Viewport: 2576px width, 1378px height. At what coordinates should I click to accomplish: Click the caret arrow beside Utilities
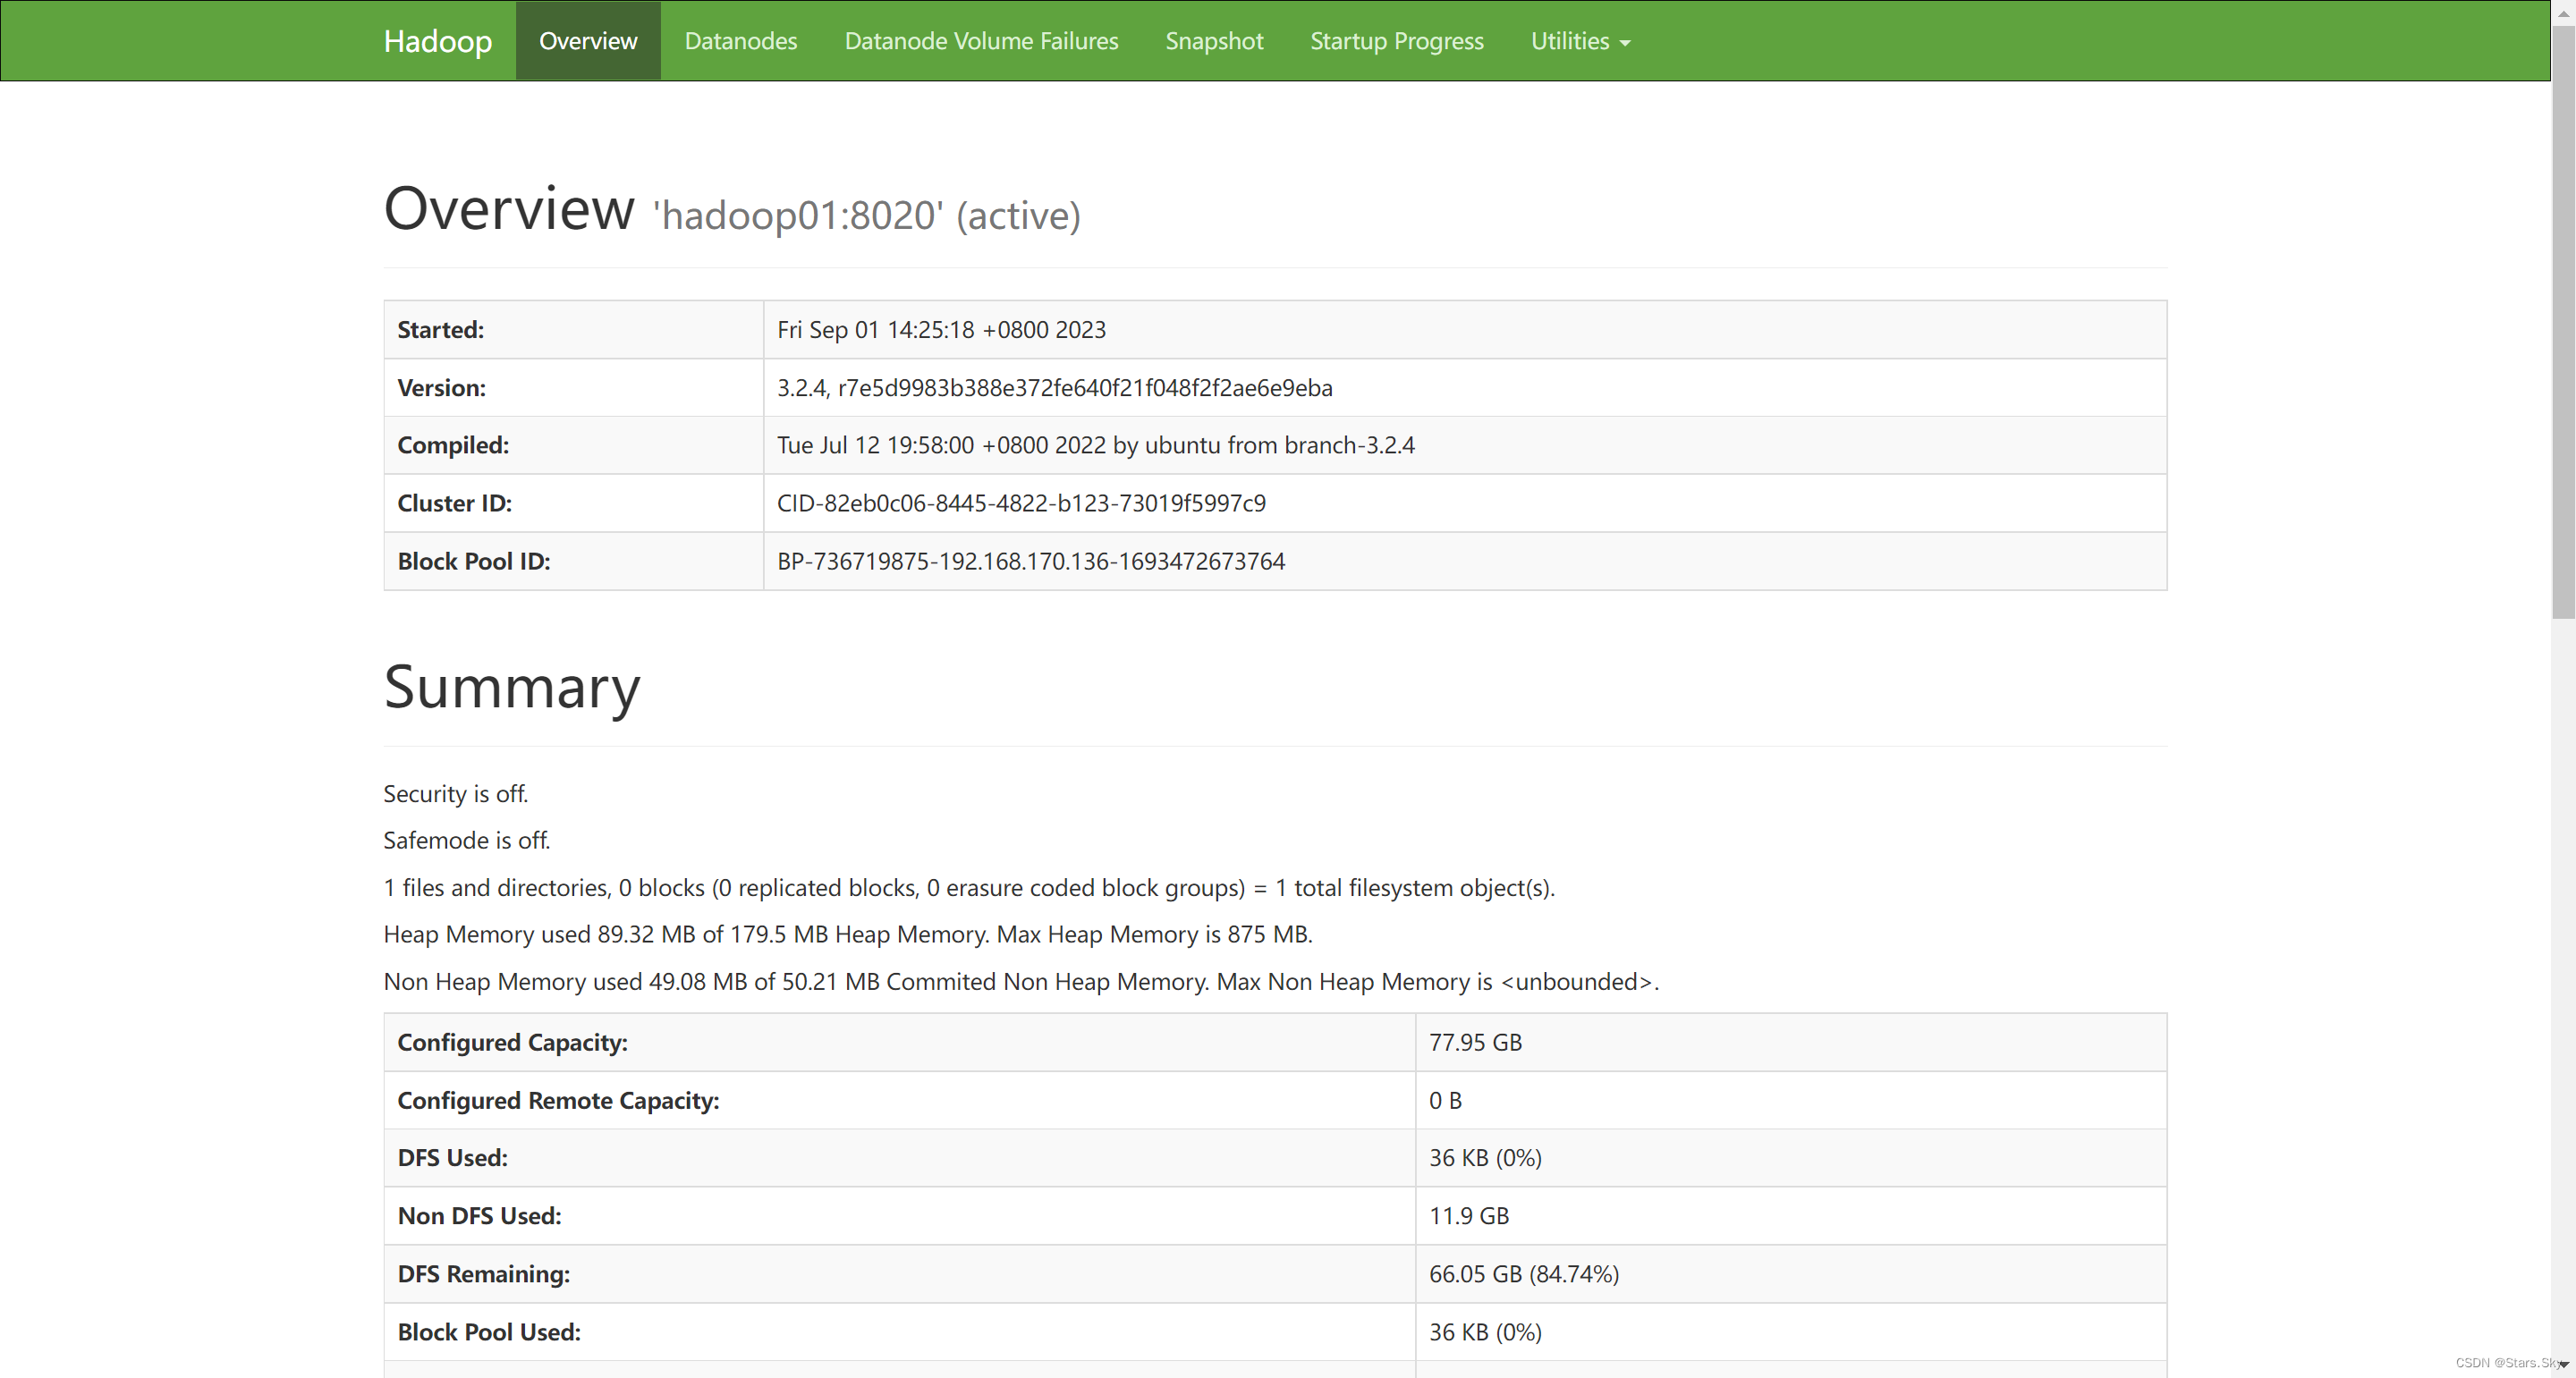[x=1625, y=43]
